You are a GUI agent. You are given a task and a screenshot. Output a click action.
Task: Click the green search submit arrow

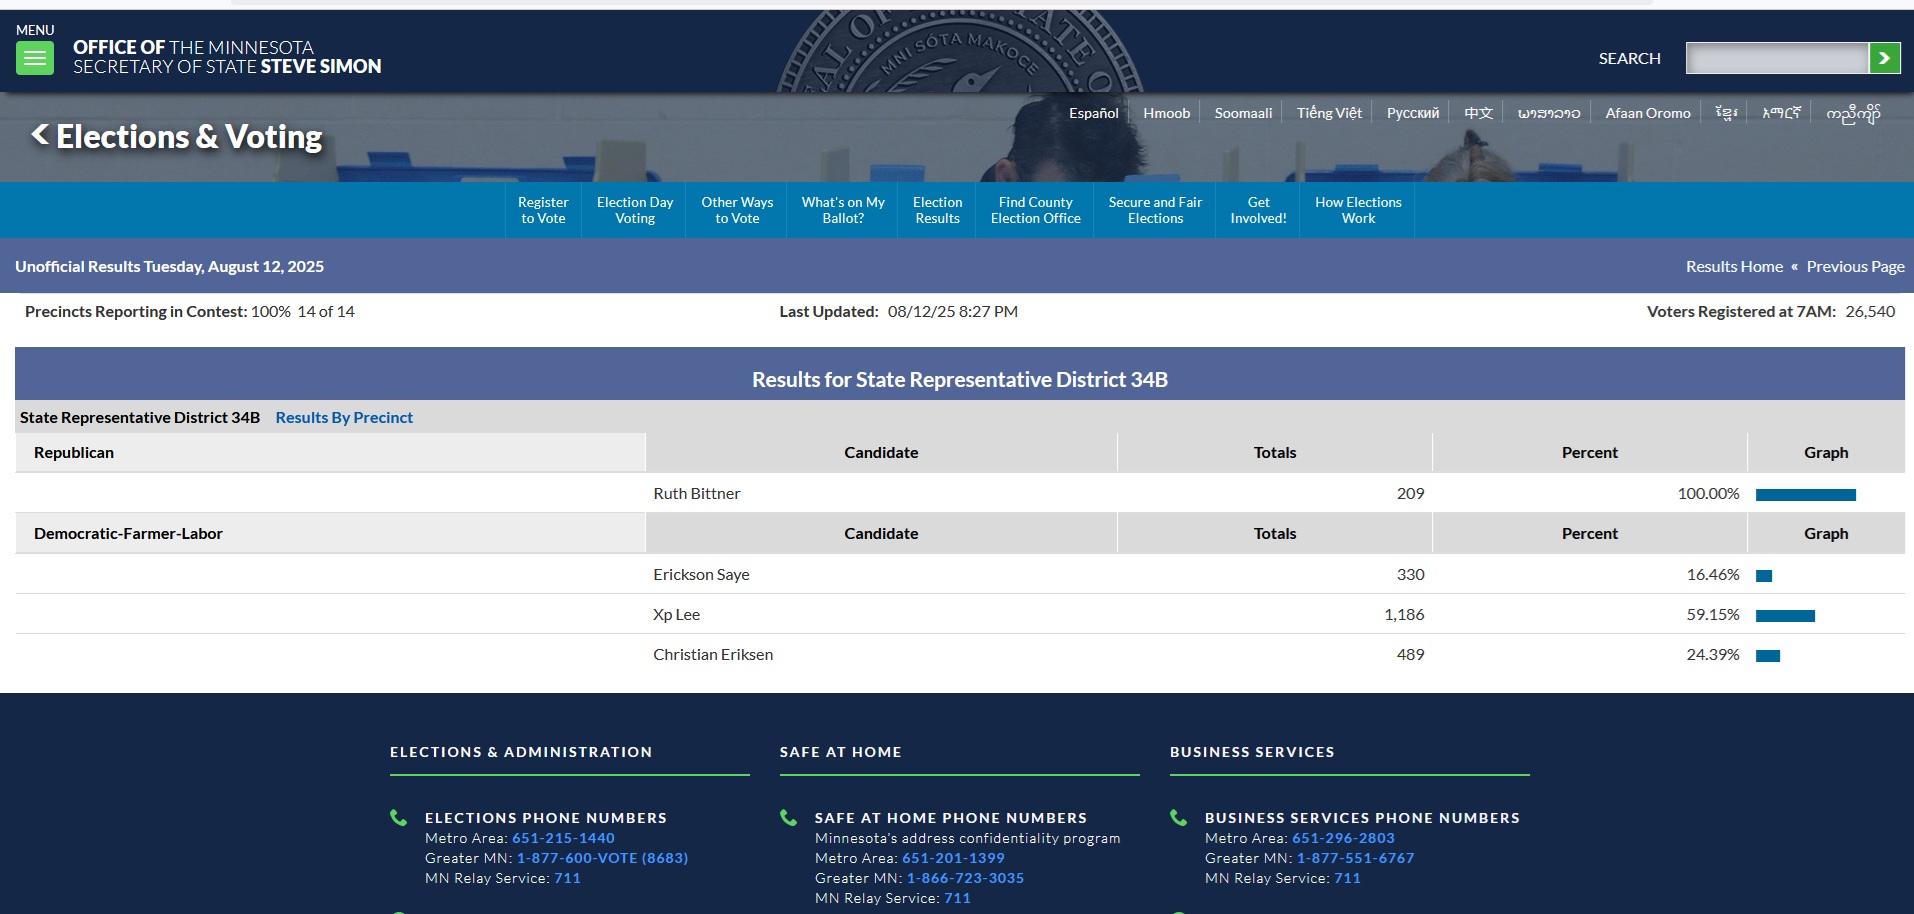[1884, 59]
